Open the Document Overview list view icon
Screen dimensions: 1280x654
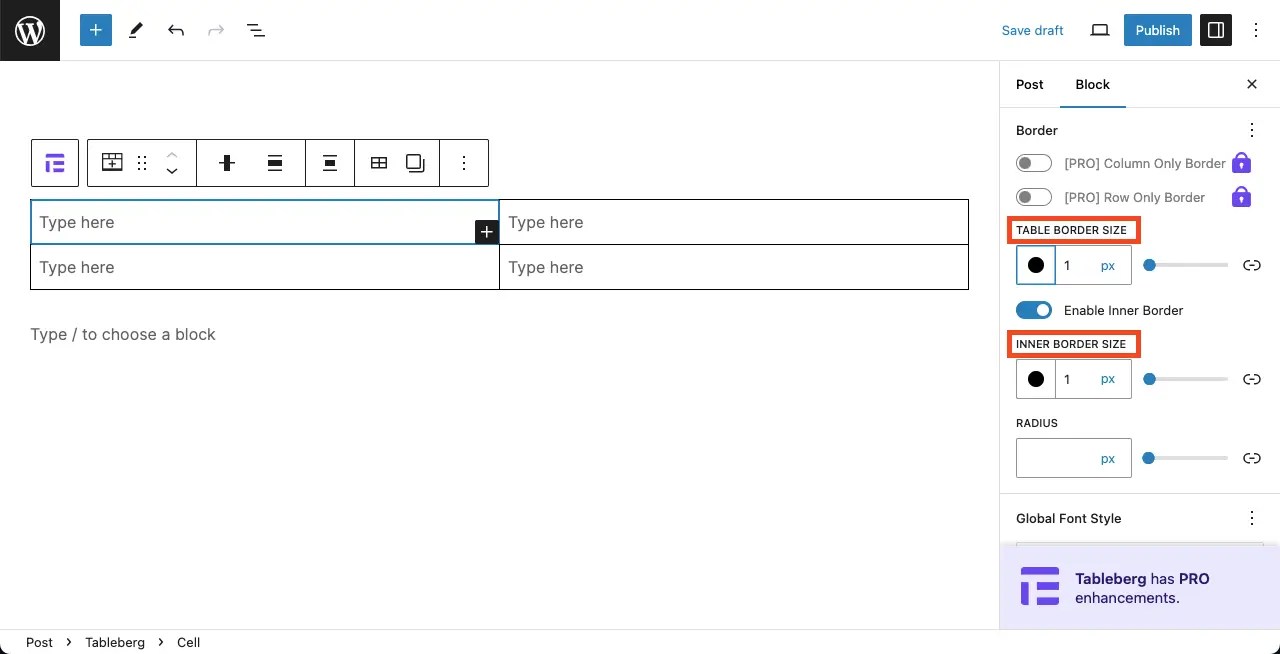256,30
